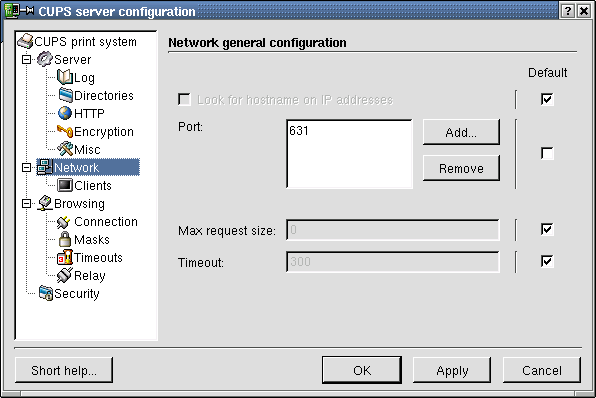Open the Security shield icon
The width and height of the screenshot is (596, 398).
46,293
